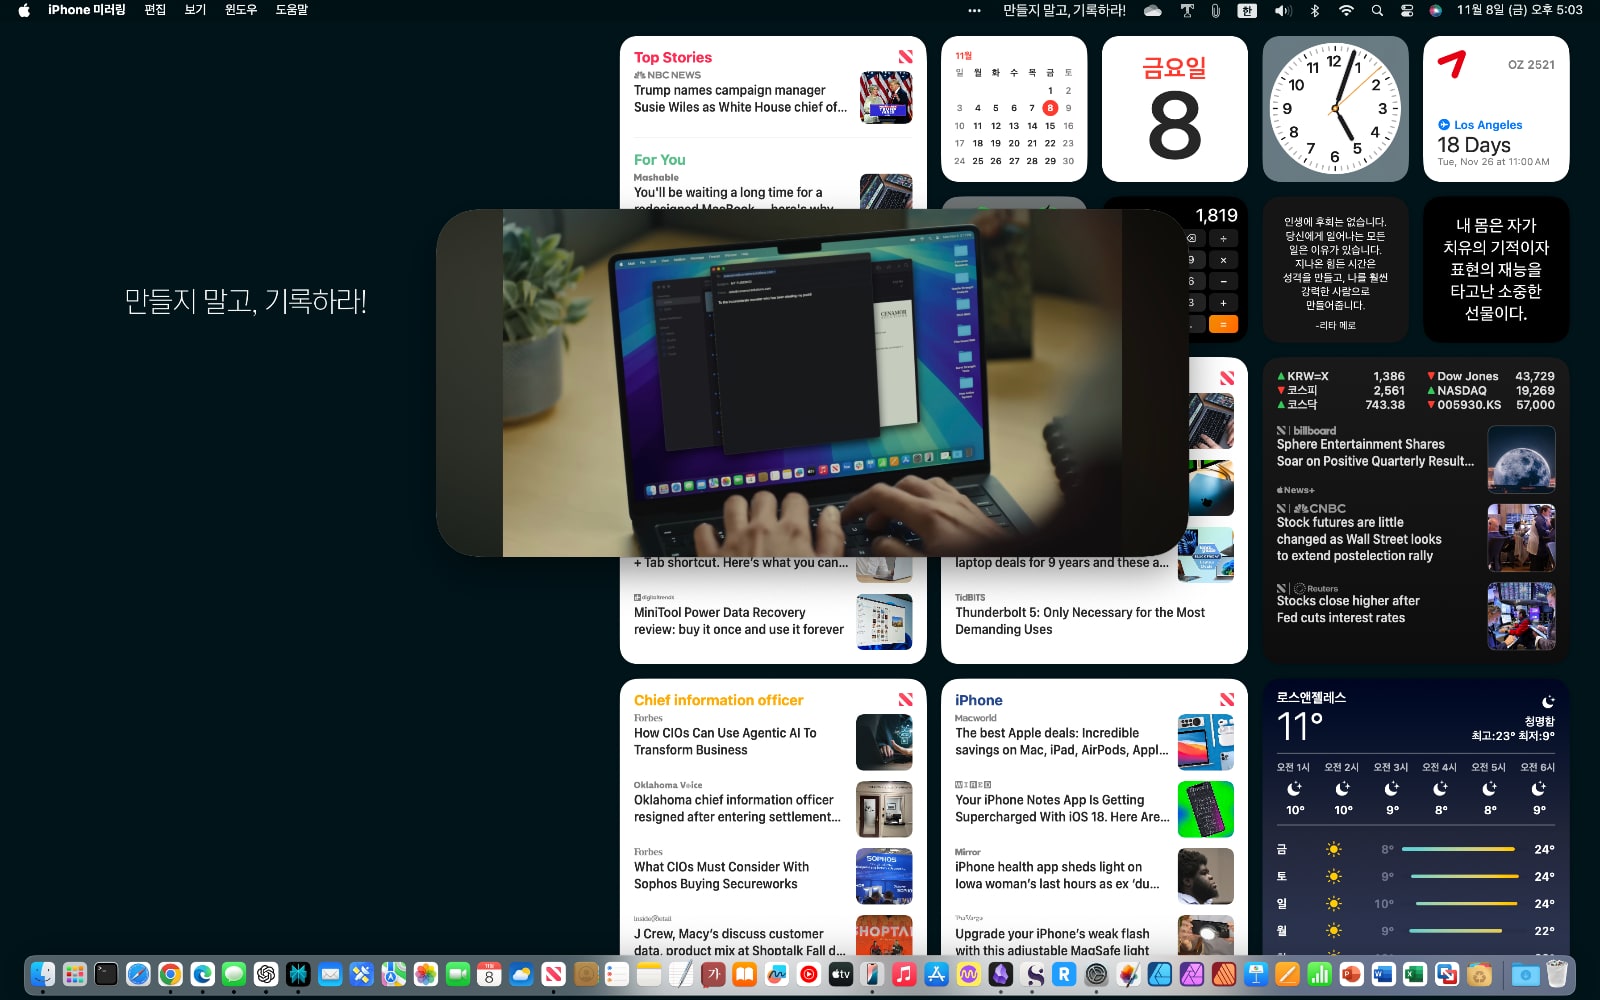Click menu bar date and time

pos(1519,10)
